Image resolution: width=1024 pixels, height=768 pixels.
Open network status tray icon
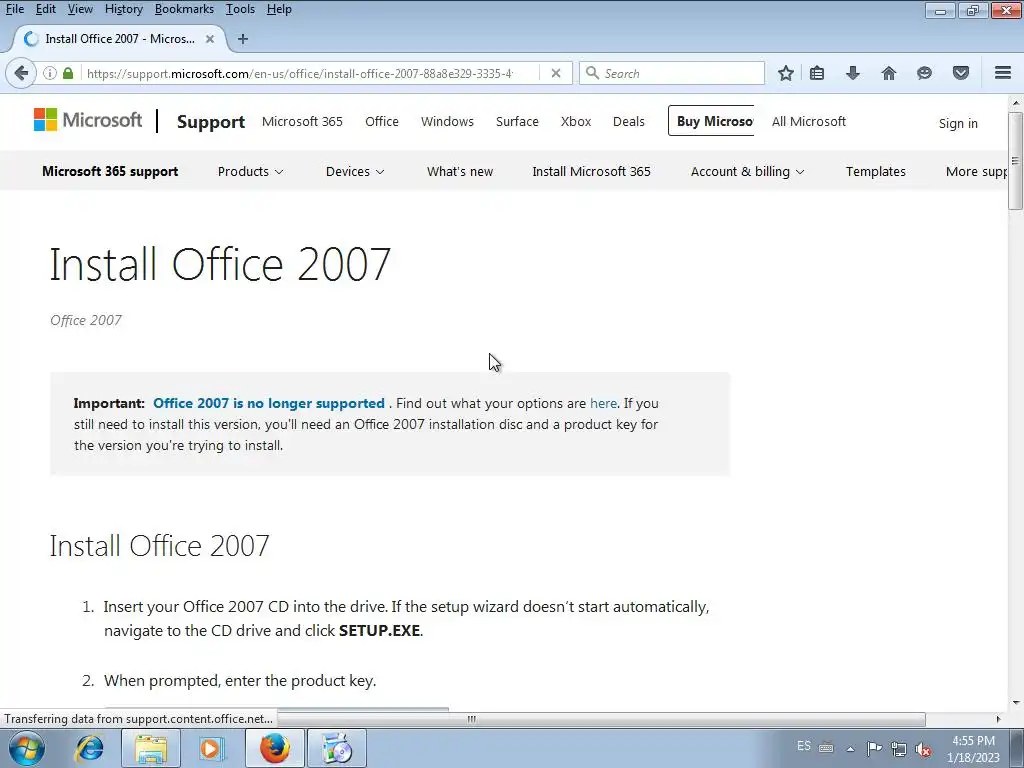[x=899, y=749]
